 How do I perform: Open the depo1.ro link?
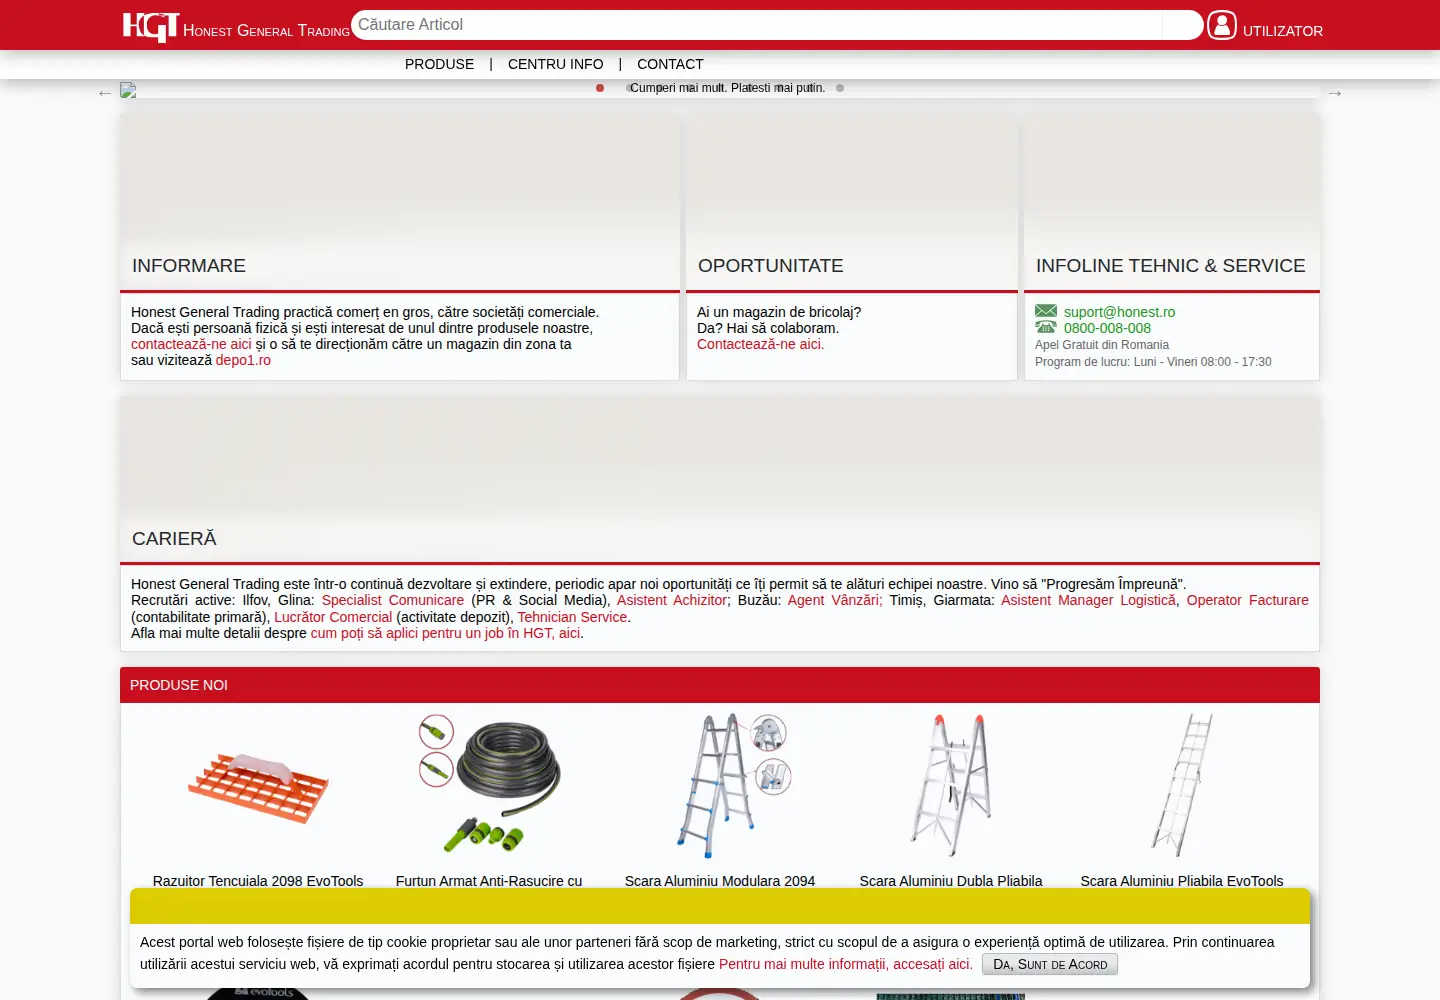[x=243, y=360]
